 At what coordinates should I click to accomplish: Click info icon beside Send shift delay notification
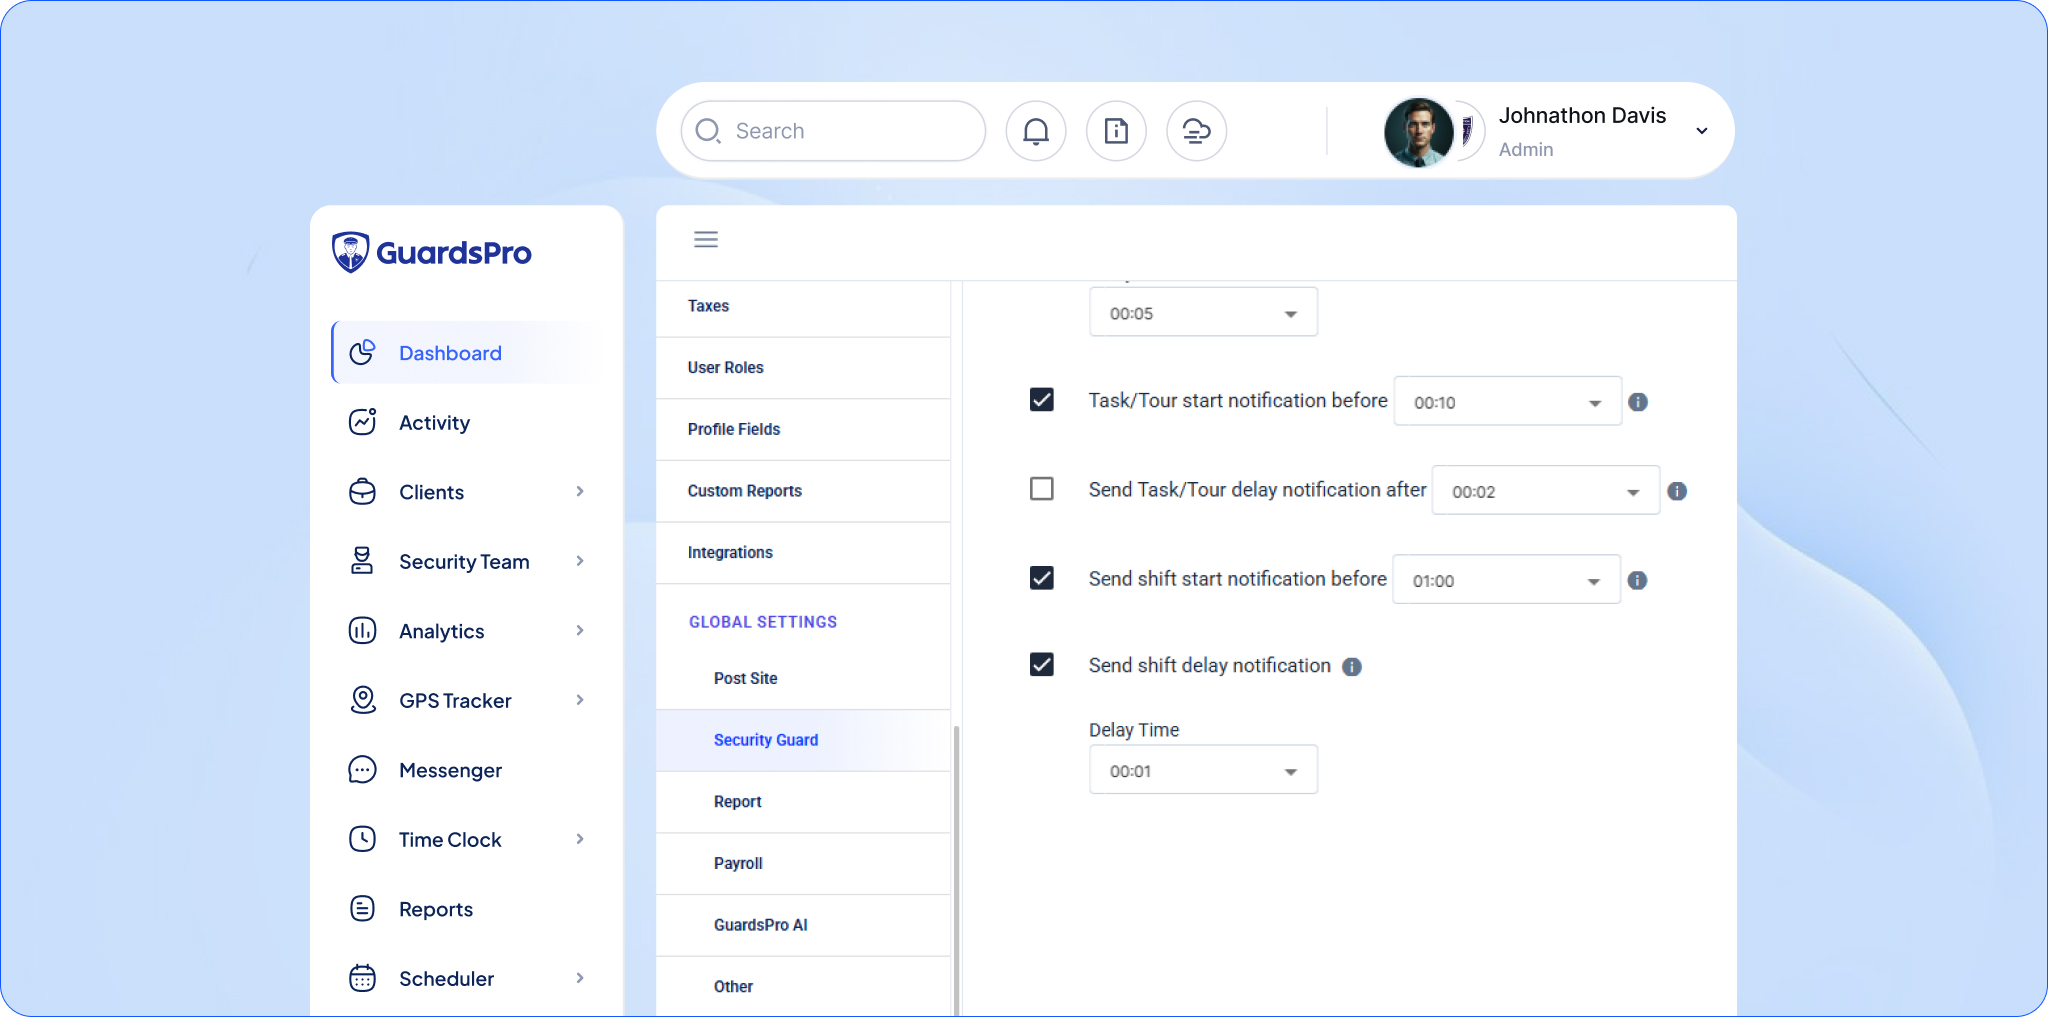tap(1352, 667)
